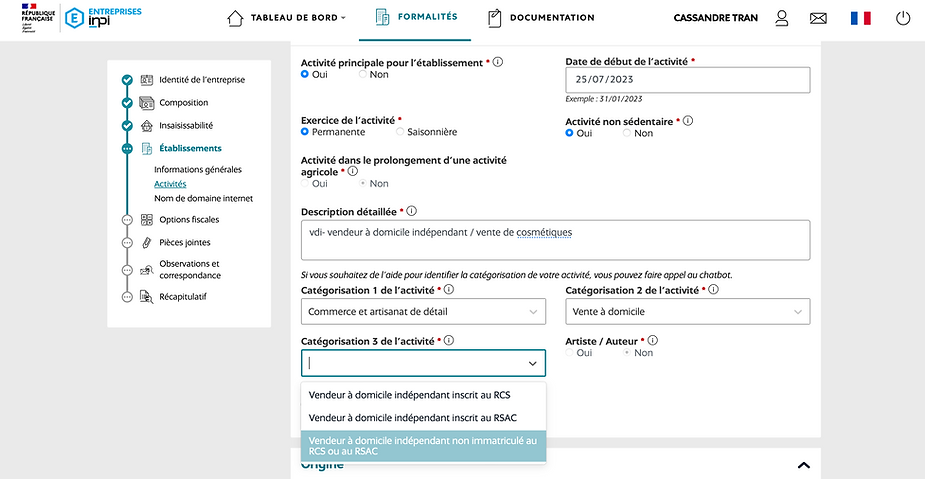Open the Tableau de bord menu
Image resolution: width=925 pixels, height=479 pixels.
[286, 17]
